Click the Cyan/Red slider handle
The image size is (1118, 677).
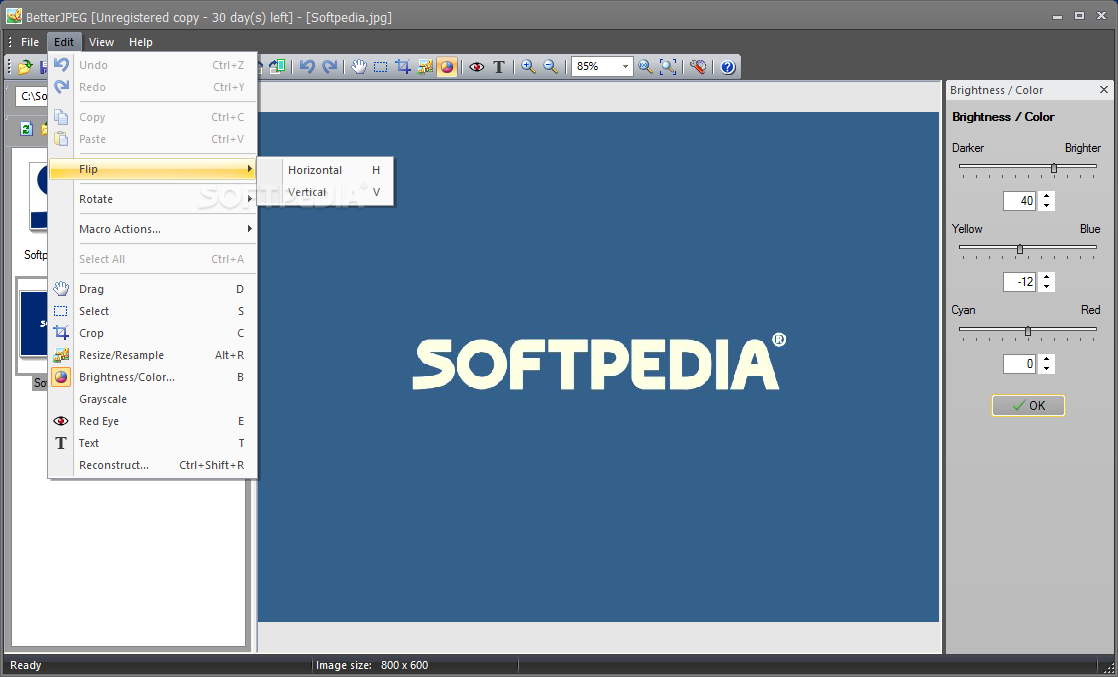1027,331
